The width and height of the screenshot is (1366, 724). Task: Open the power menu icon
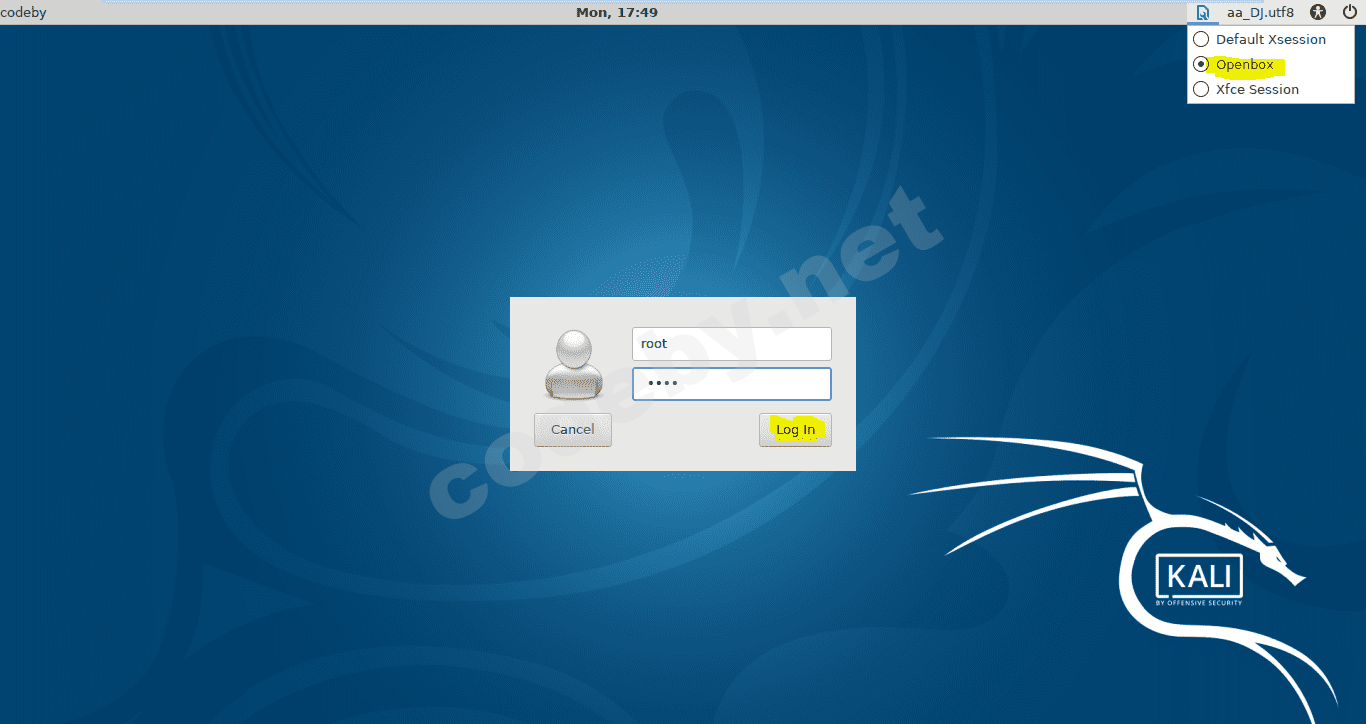pos(1349,13)
